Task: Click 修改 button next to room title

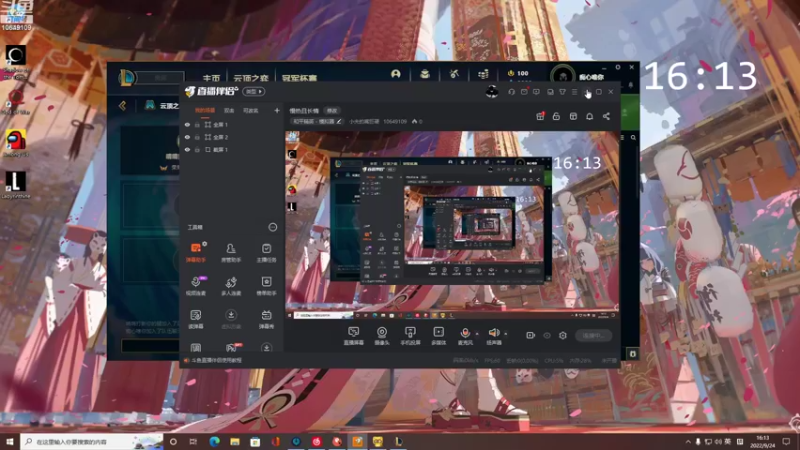Action: coord(332,110)
